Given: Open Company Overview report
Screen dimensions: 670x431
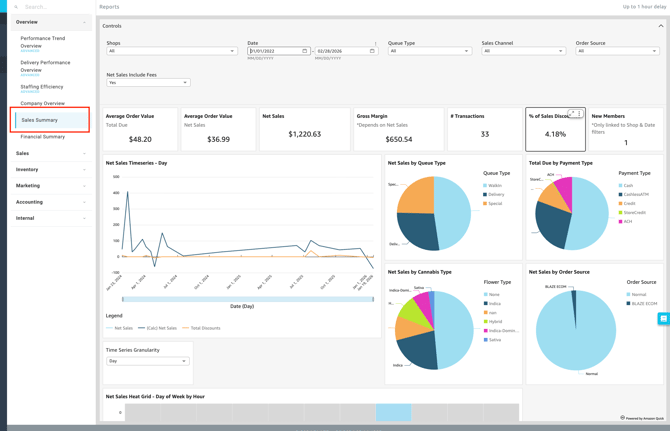Looking at the screenshot, I should pyautogui.click(x=43, y=103).
